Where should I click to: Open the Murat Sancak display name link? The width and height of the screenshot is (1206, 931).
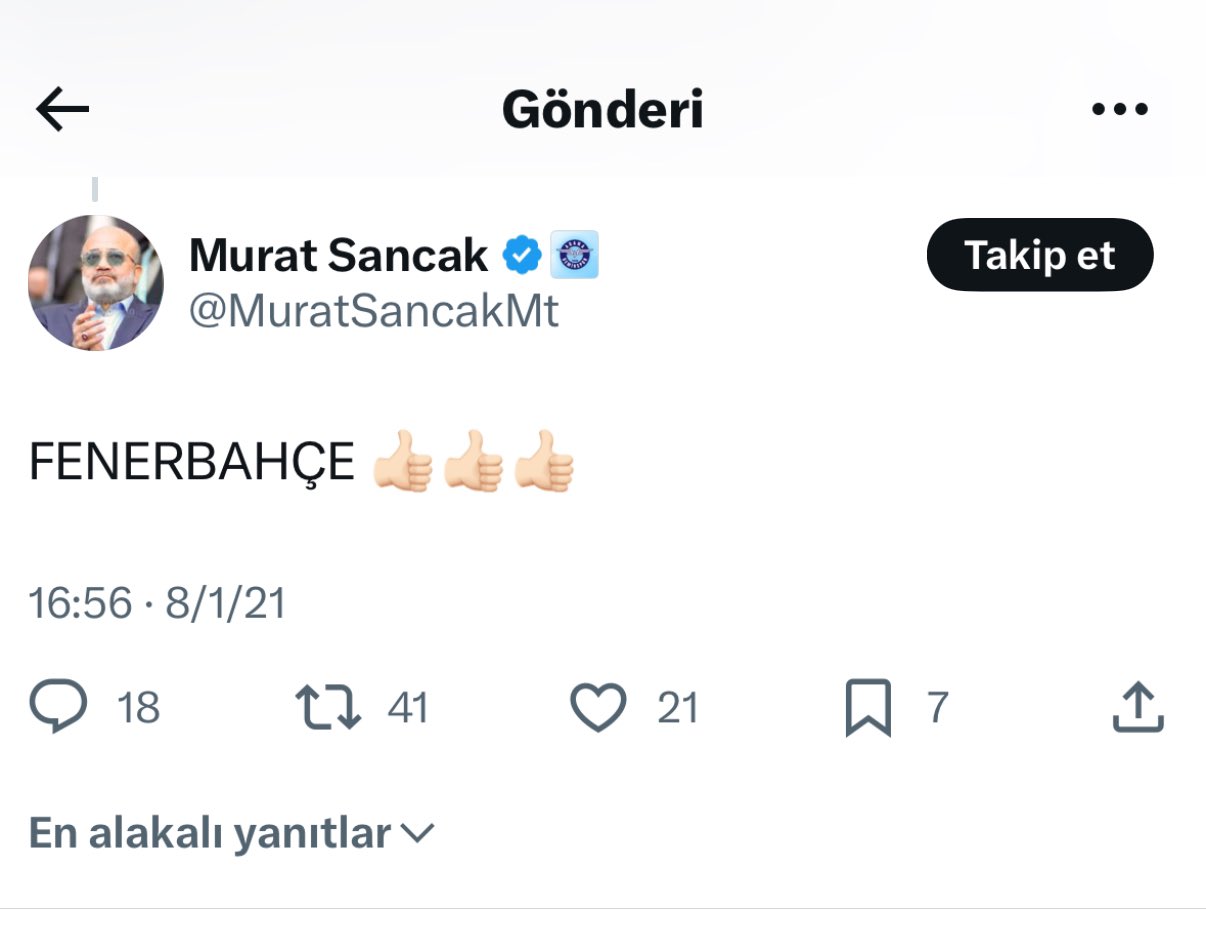(338, 256)
